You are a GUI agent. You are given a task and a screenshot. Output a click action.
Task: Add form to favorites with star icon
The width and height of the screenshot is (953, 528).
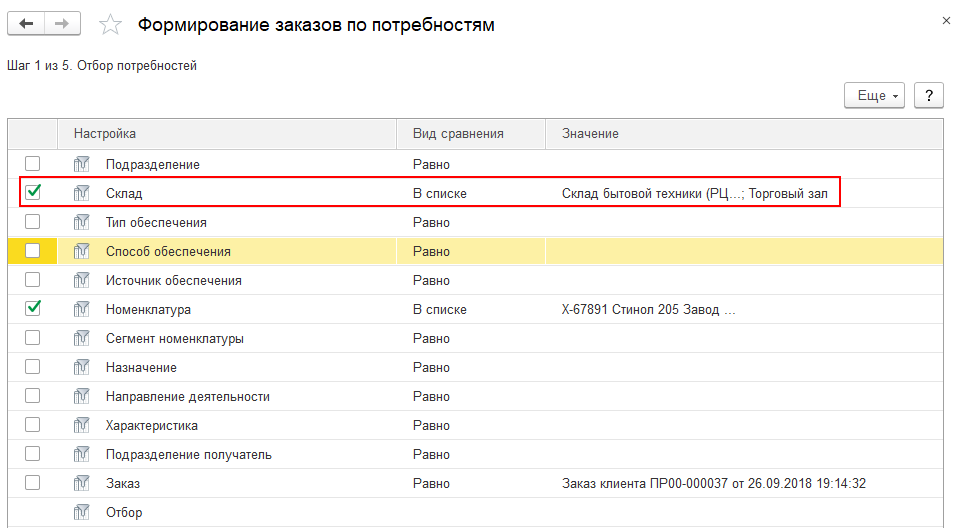pos(112,25)
